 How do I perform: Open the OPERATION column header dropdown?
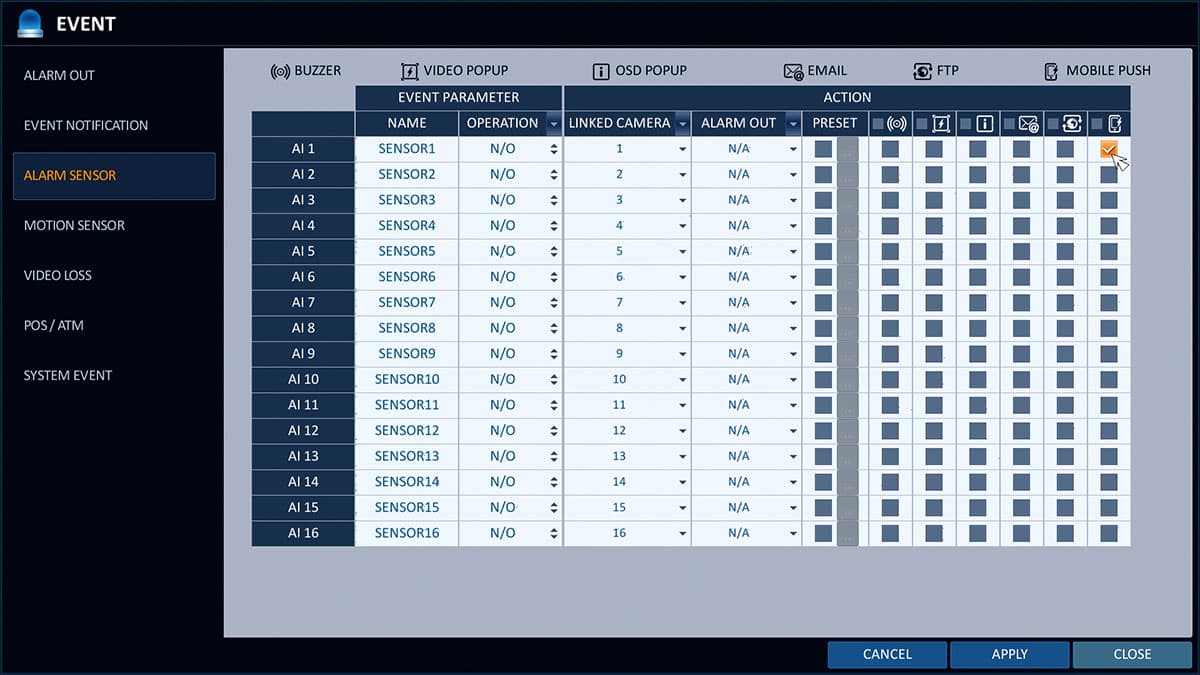click(x=553, y=124)
